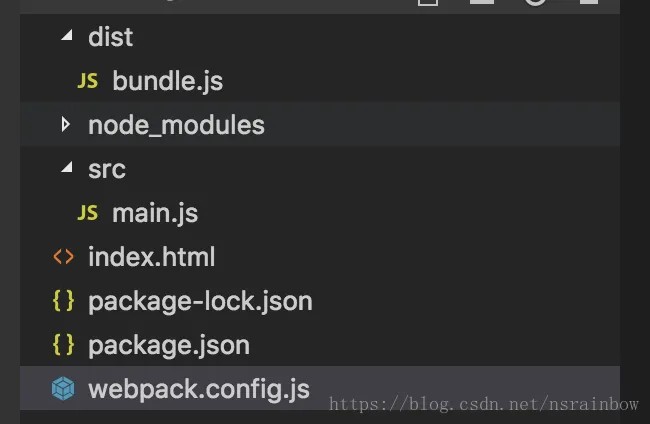650x424 pixels.
Task: Expand the node_modules folder arrow
Action: coord(66,125)
